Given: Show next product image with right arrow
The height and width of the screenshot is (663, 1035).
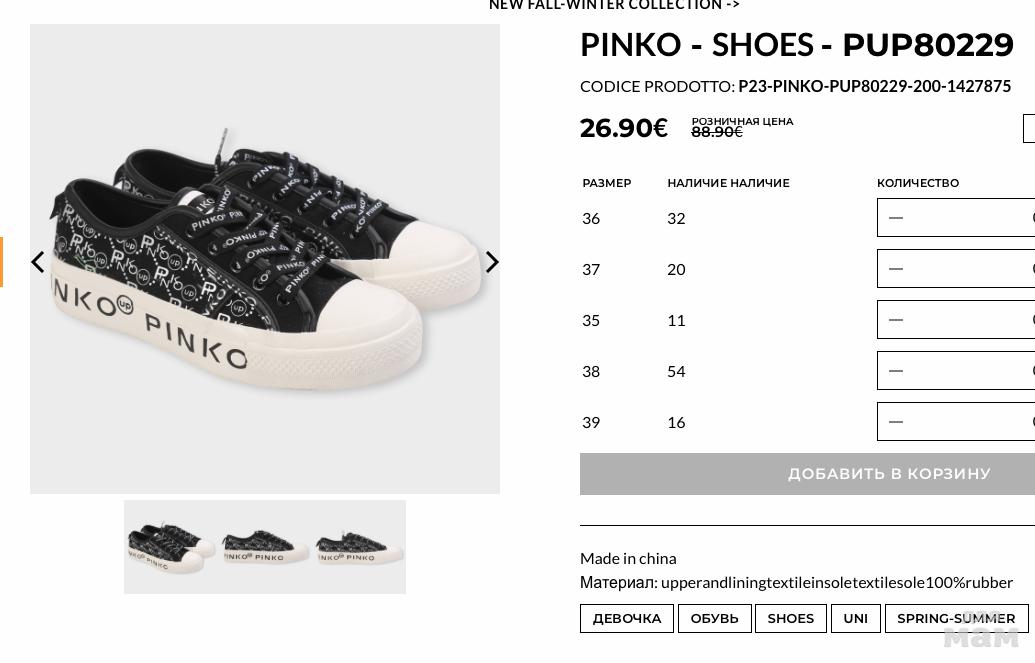Looking at the screenshot, I should coord(492,262).
